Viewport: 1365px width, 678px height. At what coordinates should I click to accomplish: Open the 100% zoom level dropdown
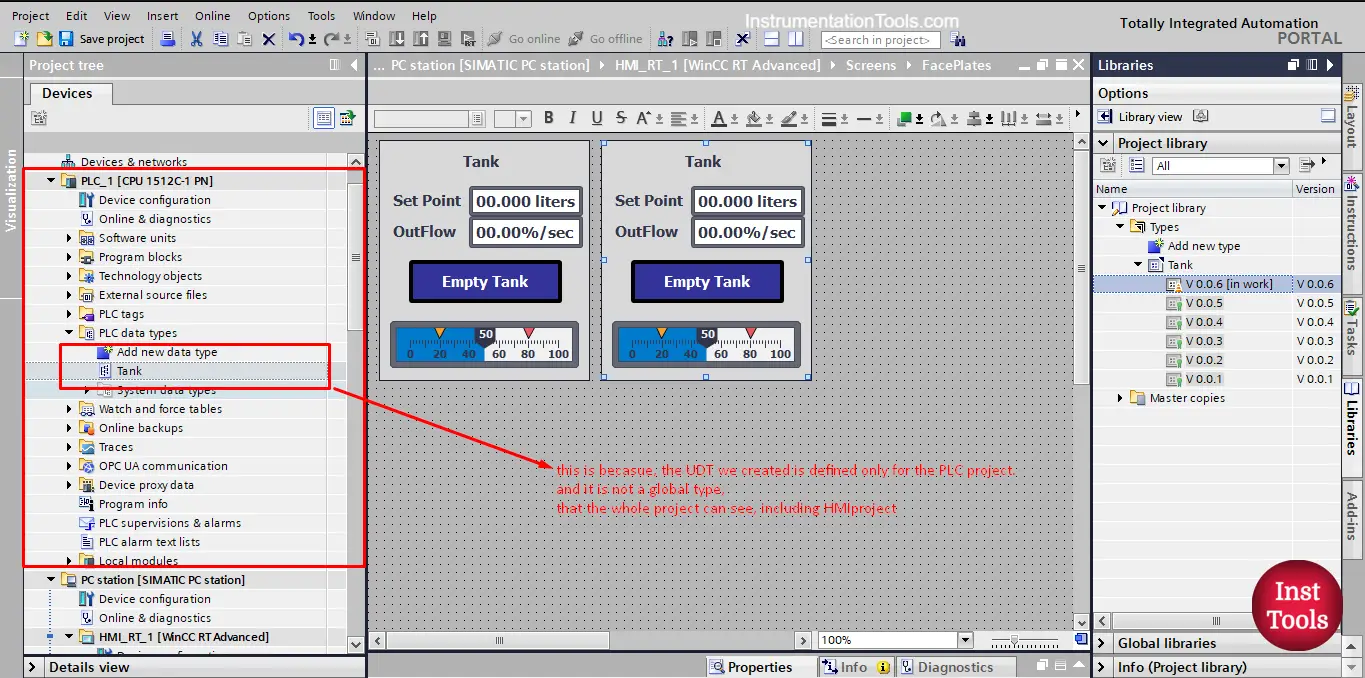tap(965, 640)
